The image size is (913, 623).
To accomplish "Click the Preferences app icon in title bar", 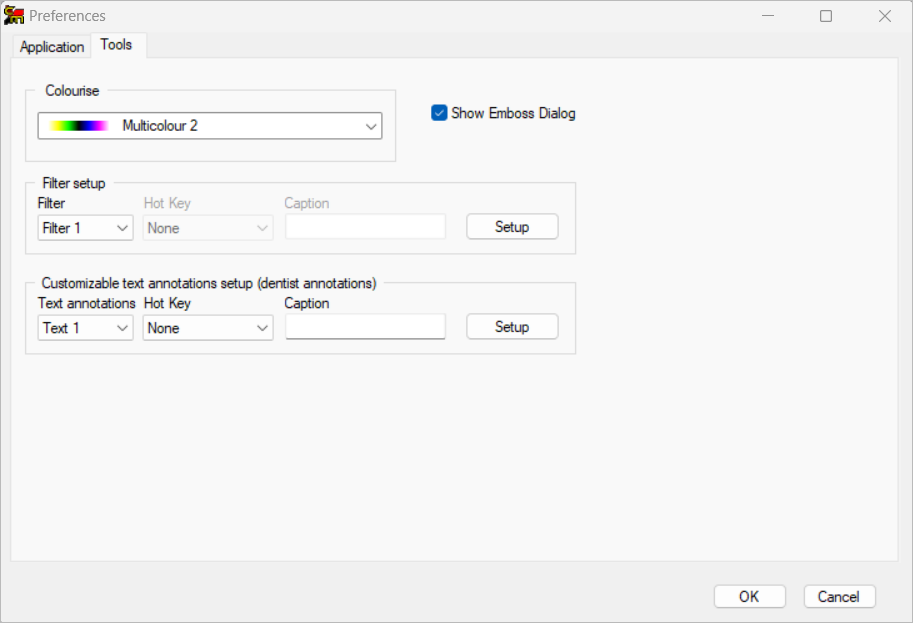I will pyautogui.click(x=14, y=16).
